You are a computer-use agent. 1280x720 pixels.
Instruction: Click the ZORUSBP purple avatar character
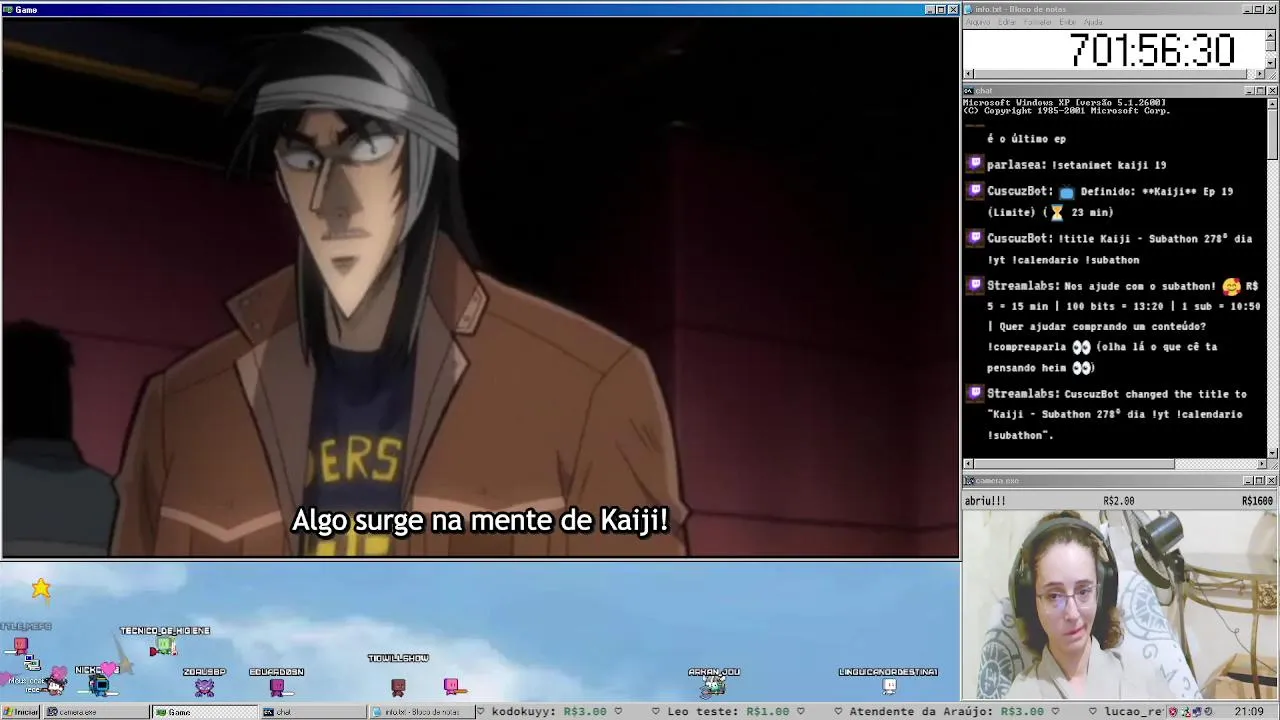[204, 687]
